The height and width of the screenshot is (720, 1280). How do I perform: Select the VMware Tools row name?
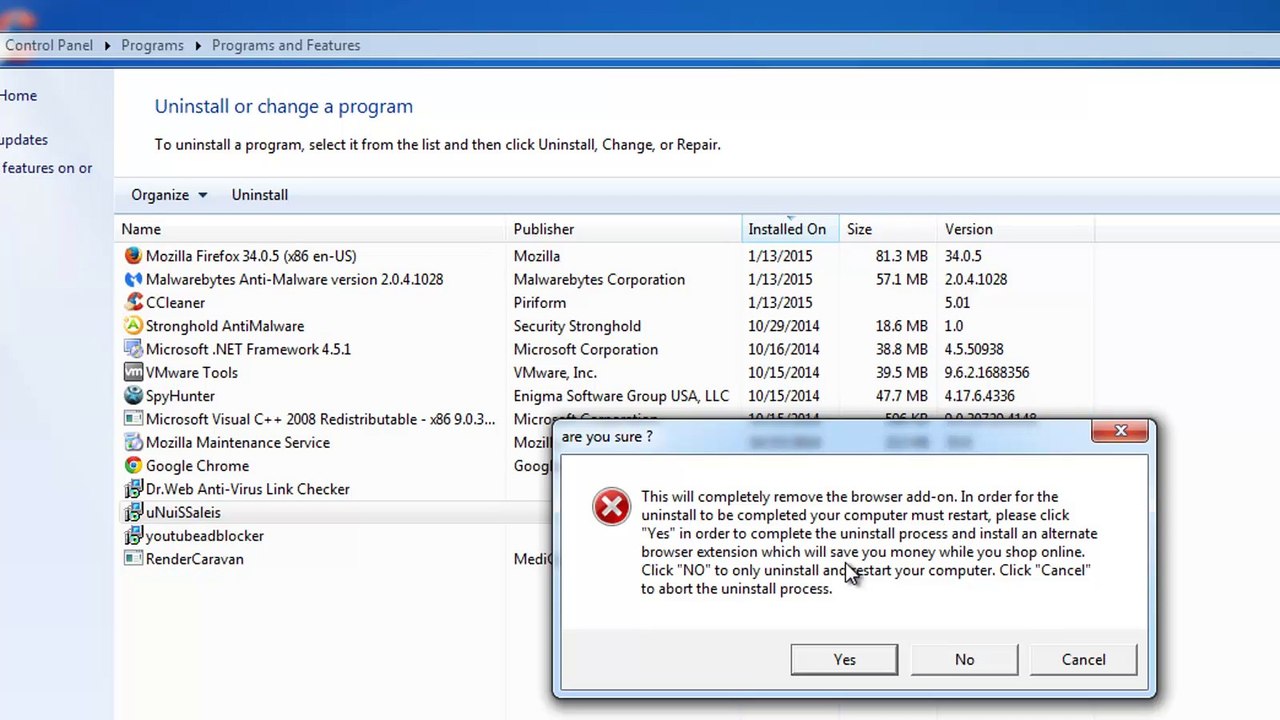(192, 372)
